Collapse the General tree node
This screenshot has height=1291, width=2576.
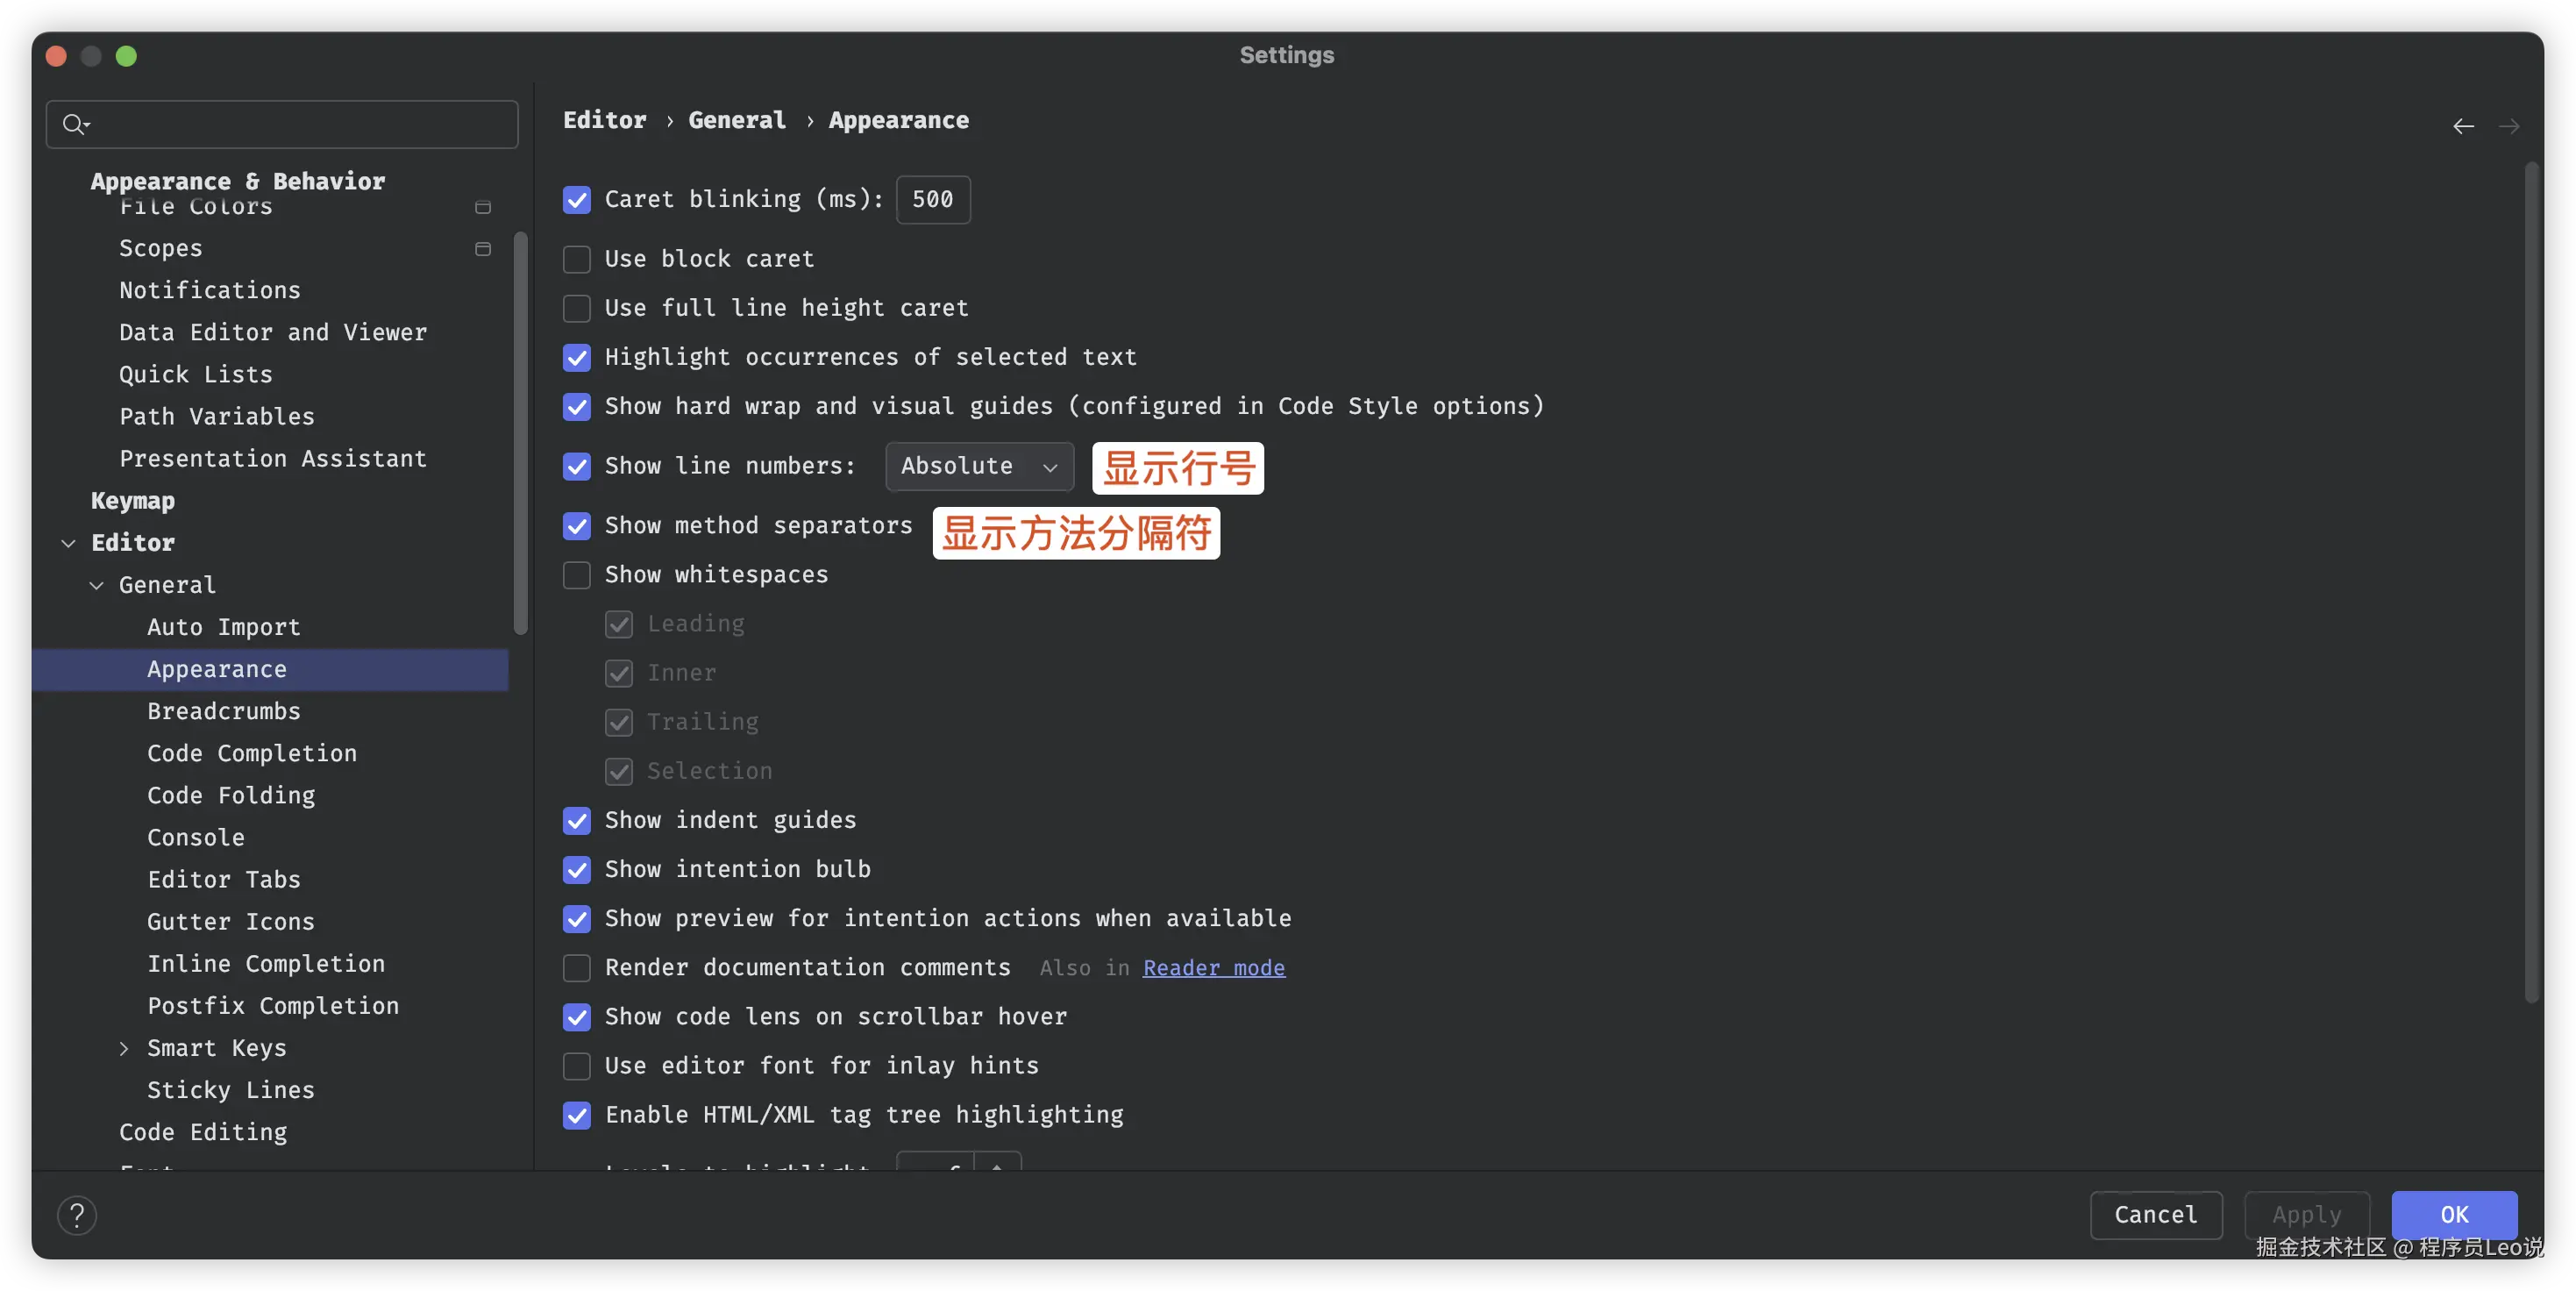(96, 585)
